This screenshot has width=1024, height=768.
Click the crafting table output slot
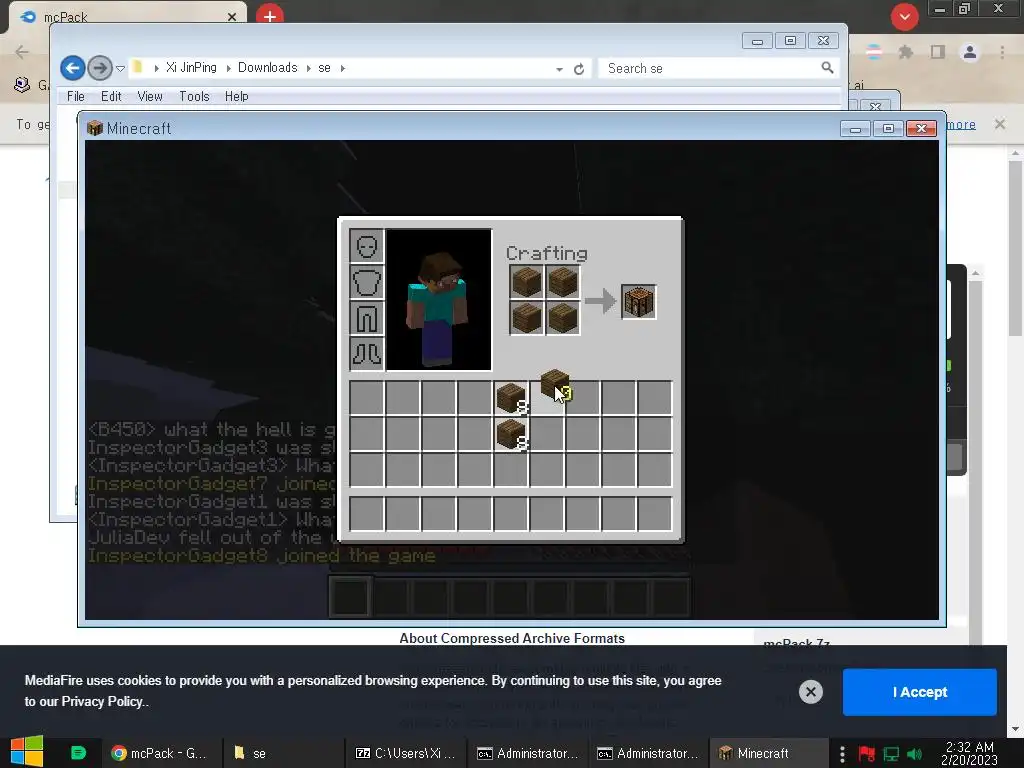(x=639, y=302)
